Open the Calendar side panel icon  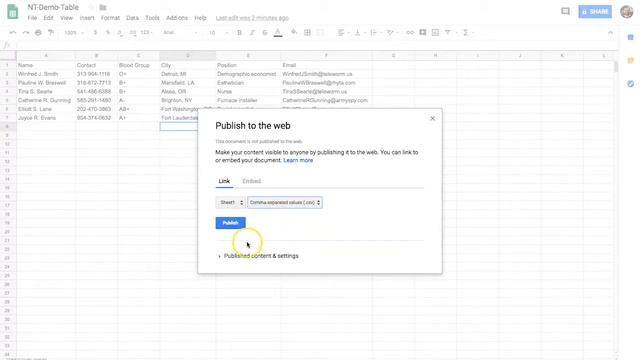point(631,37)
